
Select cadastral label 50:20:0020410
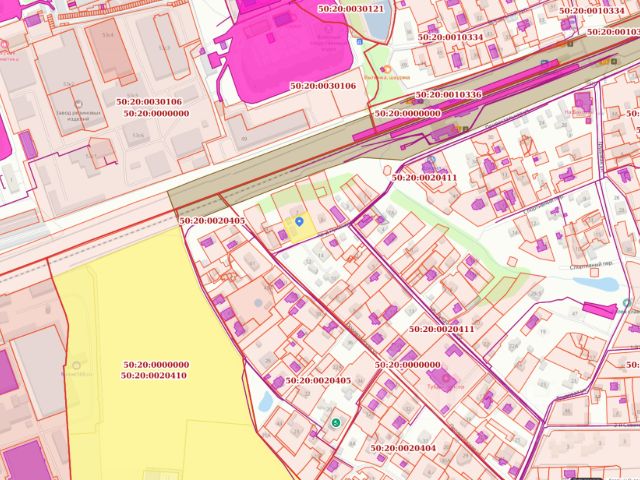click(154, 375)
